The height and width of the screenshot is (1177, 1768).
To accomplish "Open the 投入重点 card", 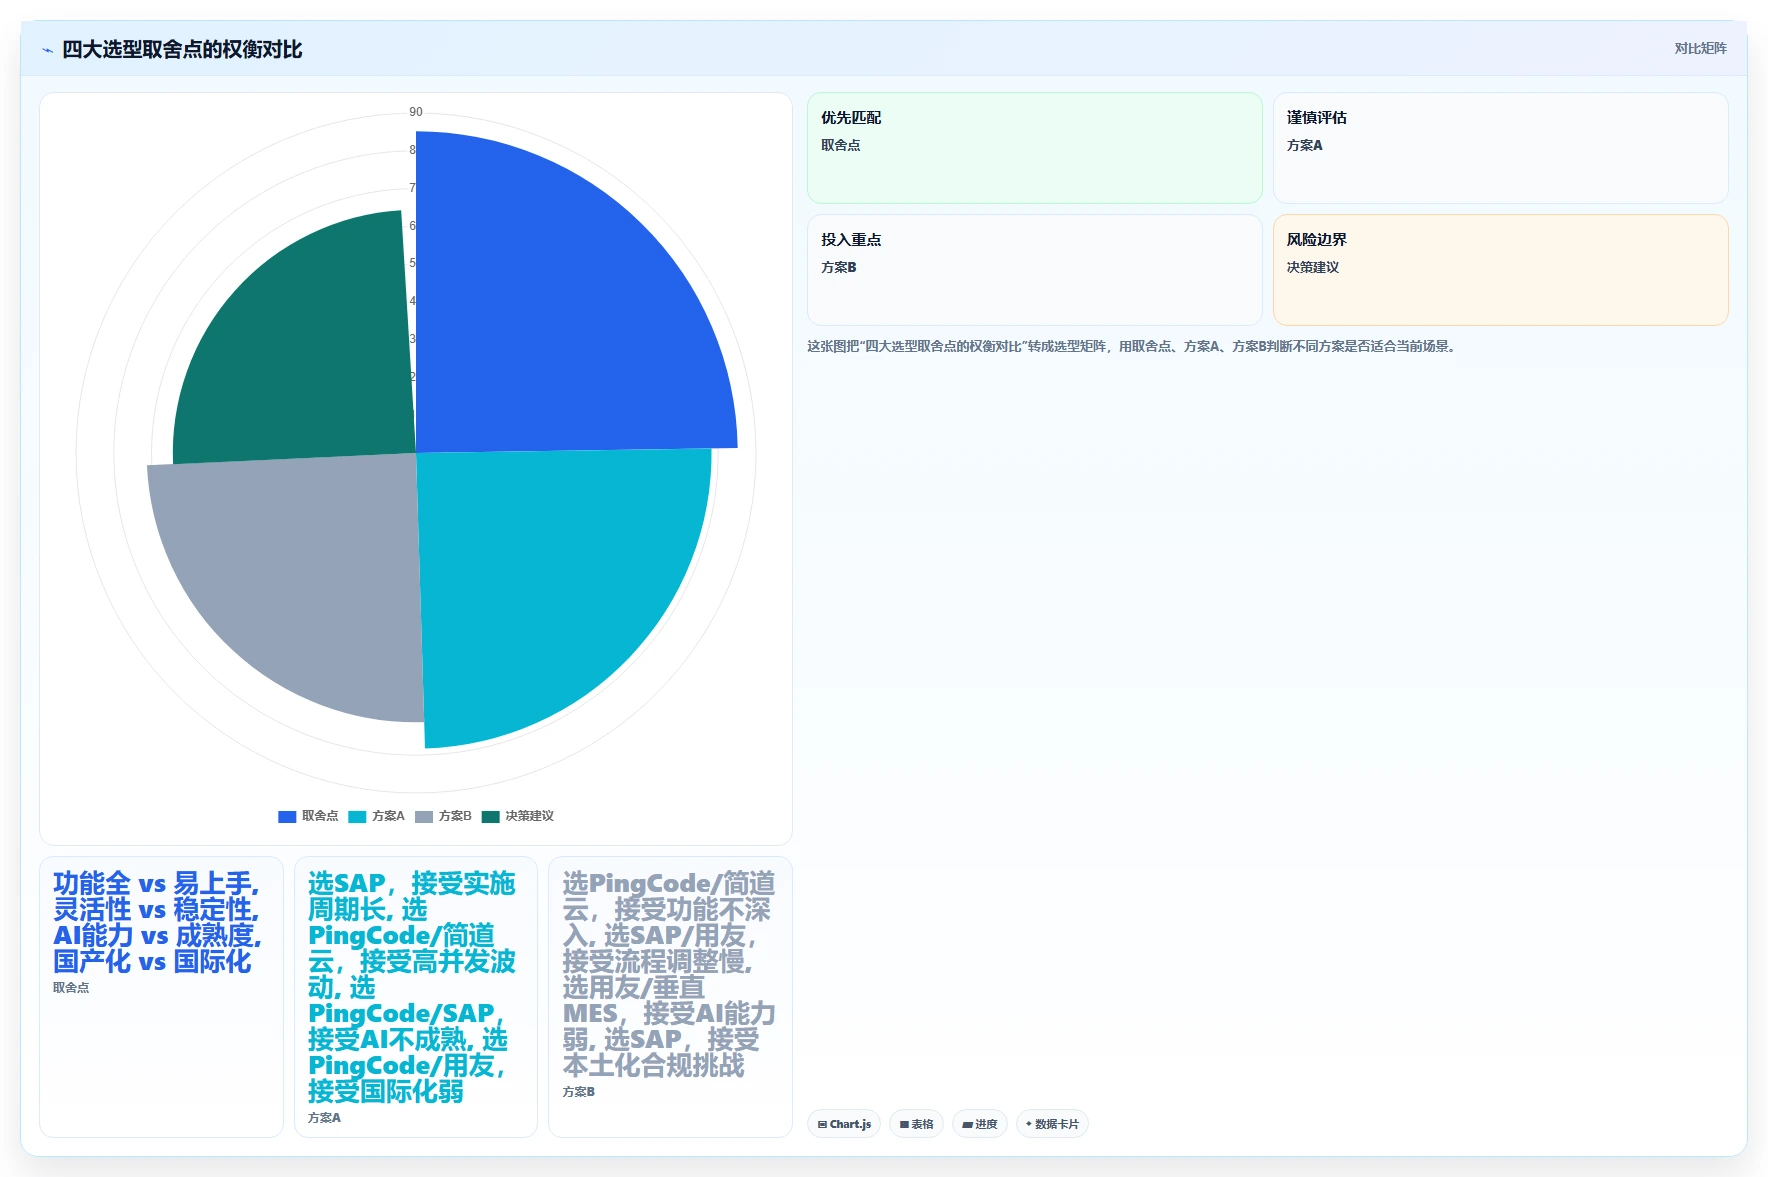I will [1034, 270].
